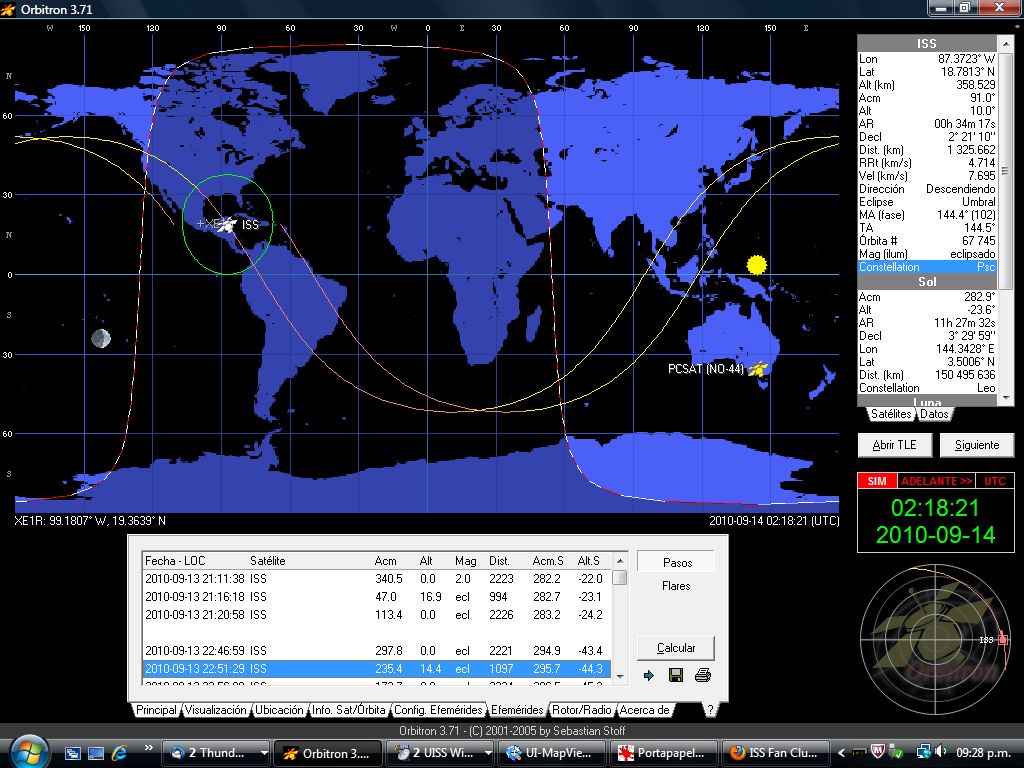
Task: Click the ISS satellite icon on the map
Action: pos(227,225)
